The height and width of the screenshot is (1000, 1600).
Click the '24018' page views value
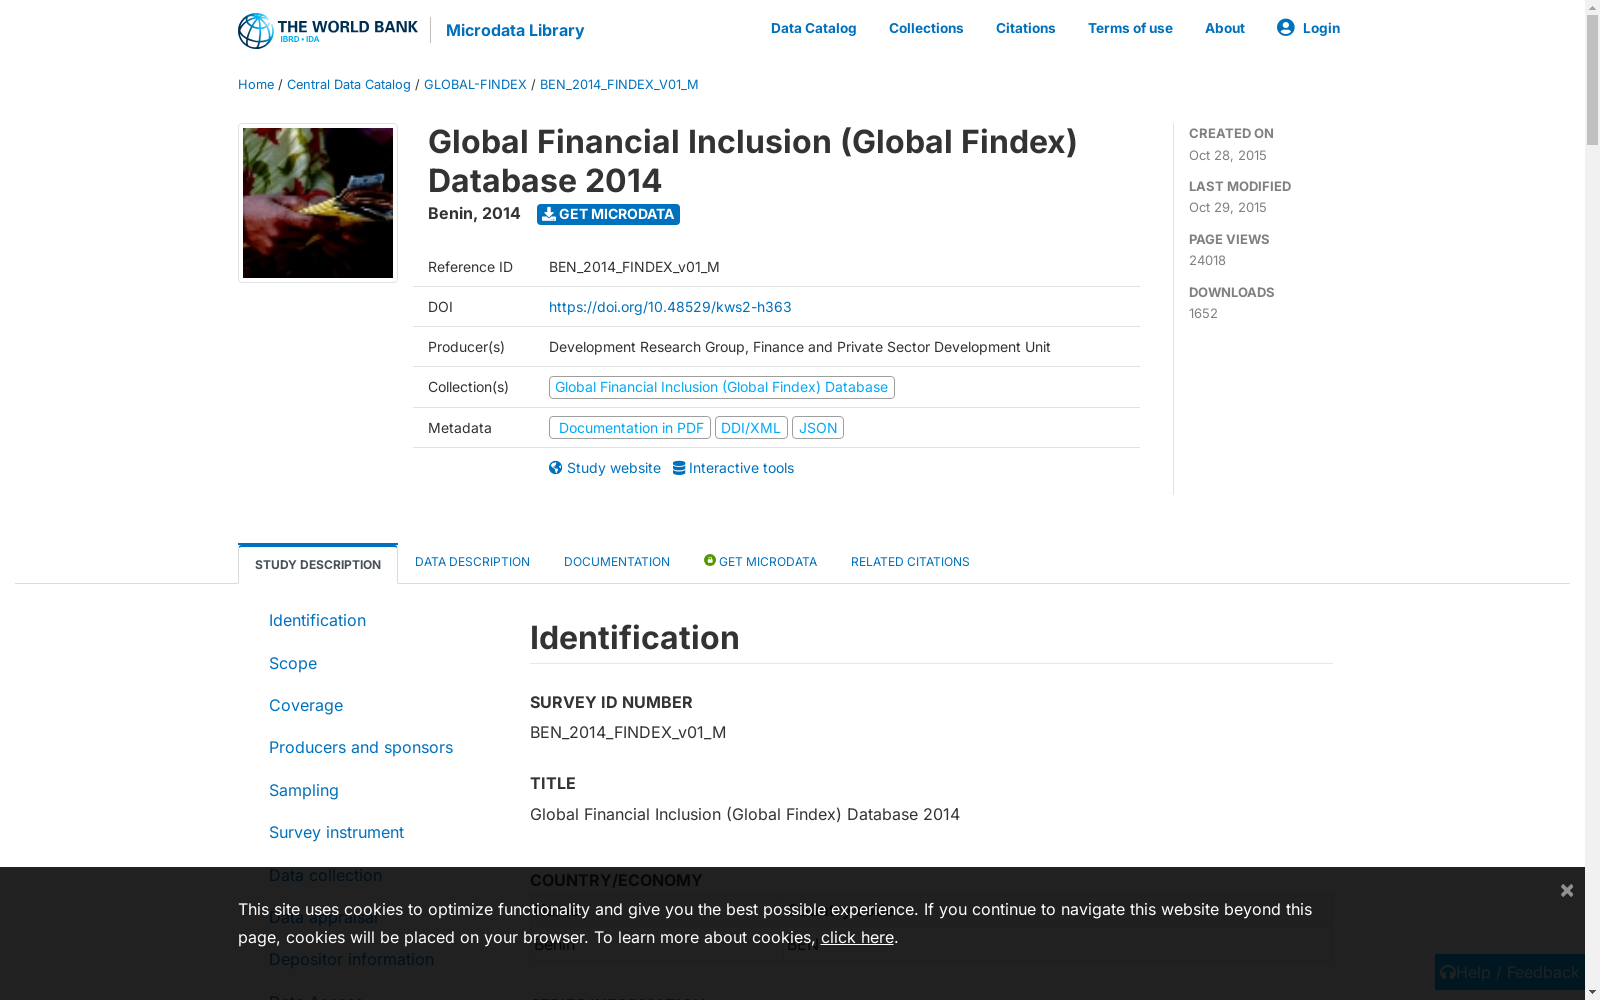pos(1207,260)
